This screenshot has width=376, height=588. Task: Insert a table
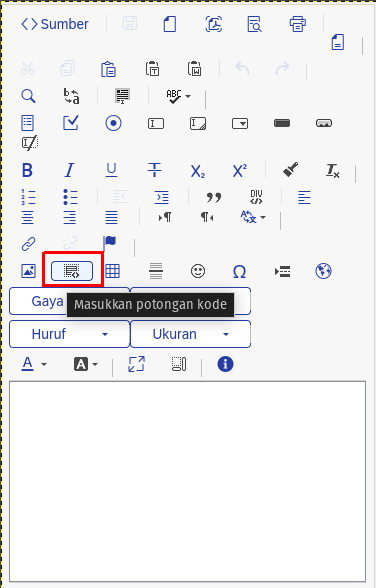click(x=112, y=271)
